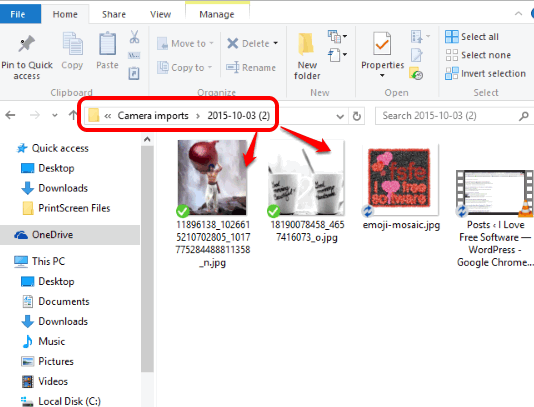This screenshot has height=407, width=534.
Task: Click the History icon in Open group
Action: [416, 73]
